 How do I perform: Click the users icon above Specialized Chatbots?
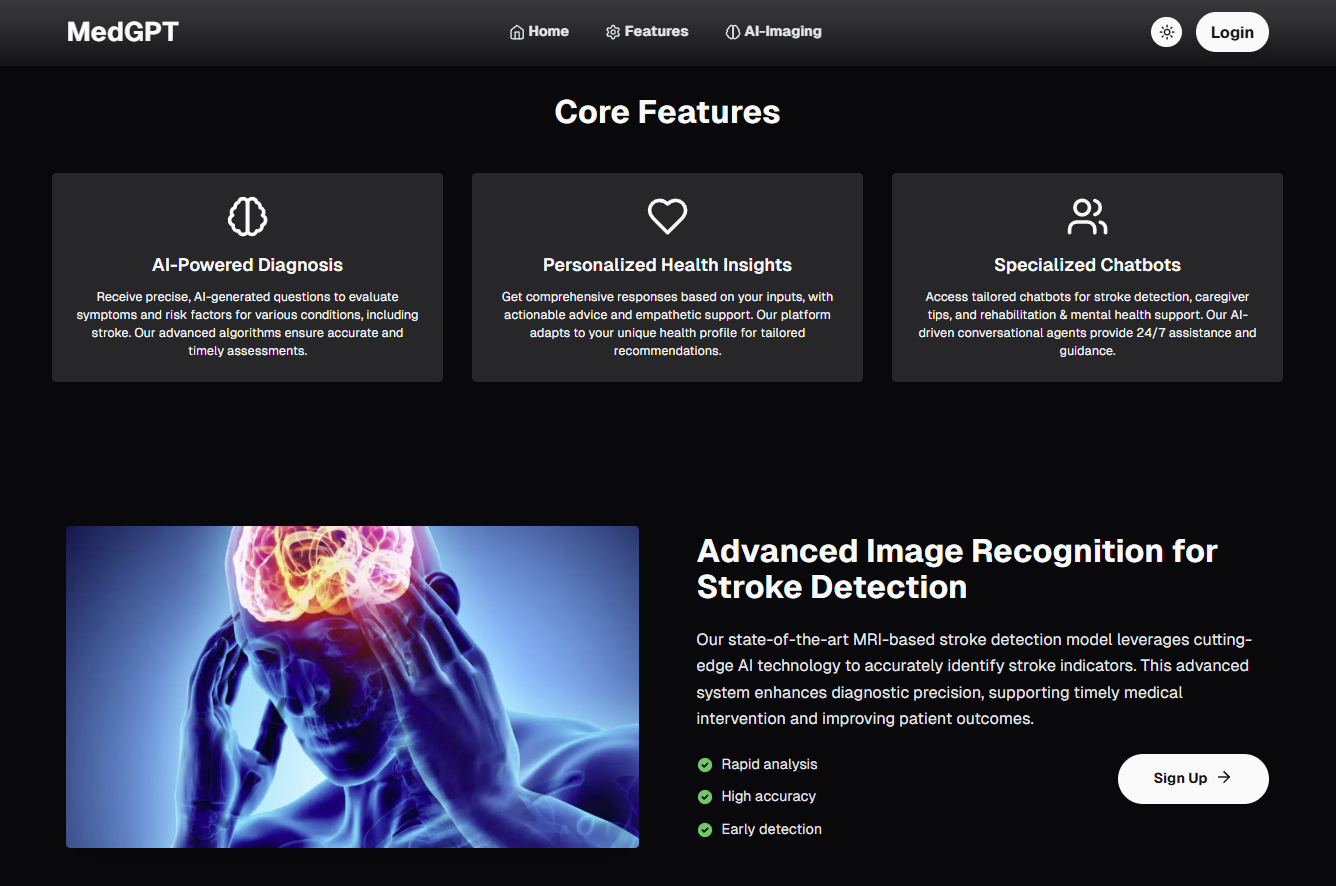1087,216
